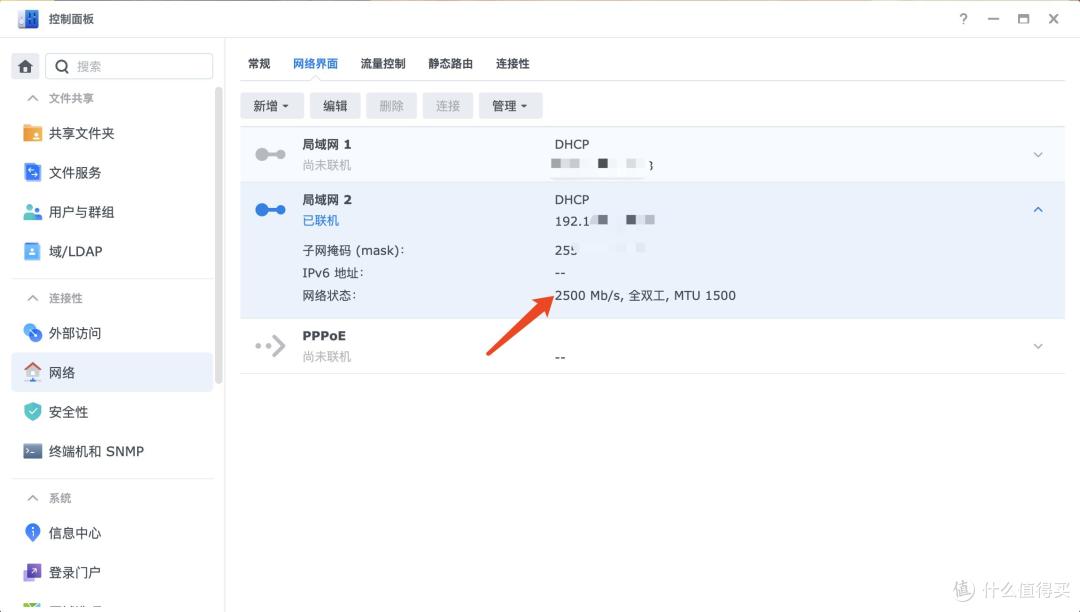Click the 编辑 button

[x=335, y=106]
